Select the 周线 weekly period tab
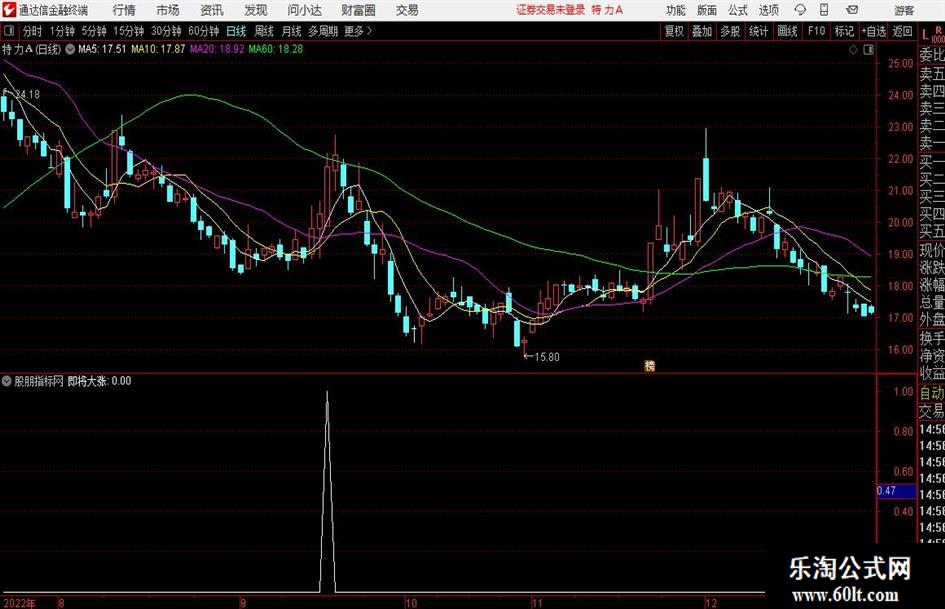This screenshot has height=609, width=945. 264,31
